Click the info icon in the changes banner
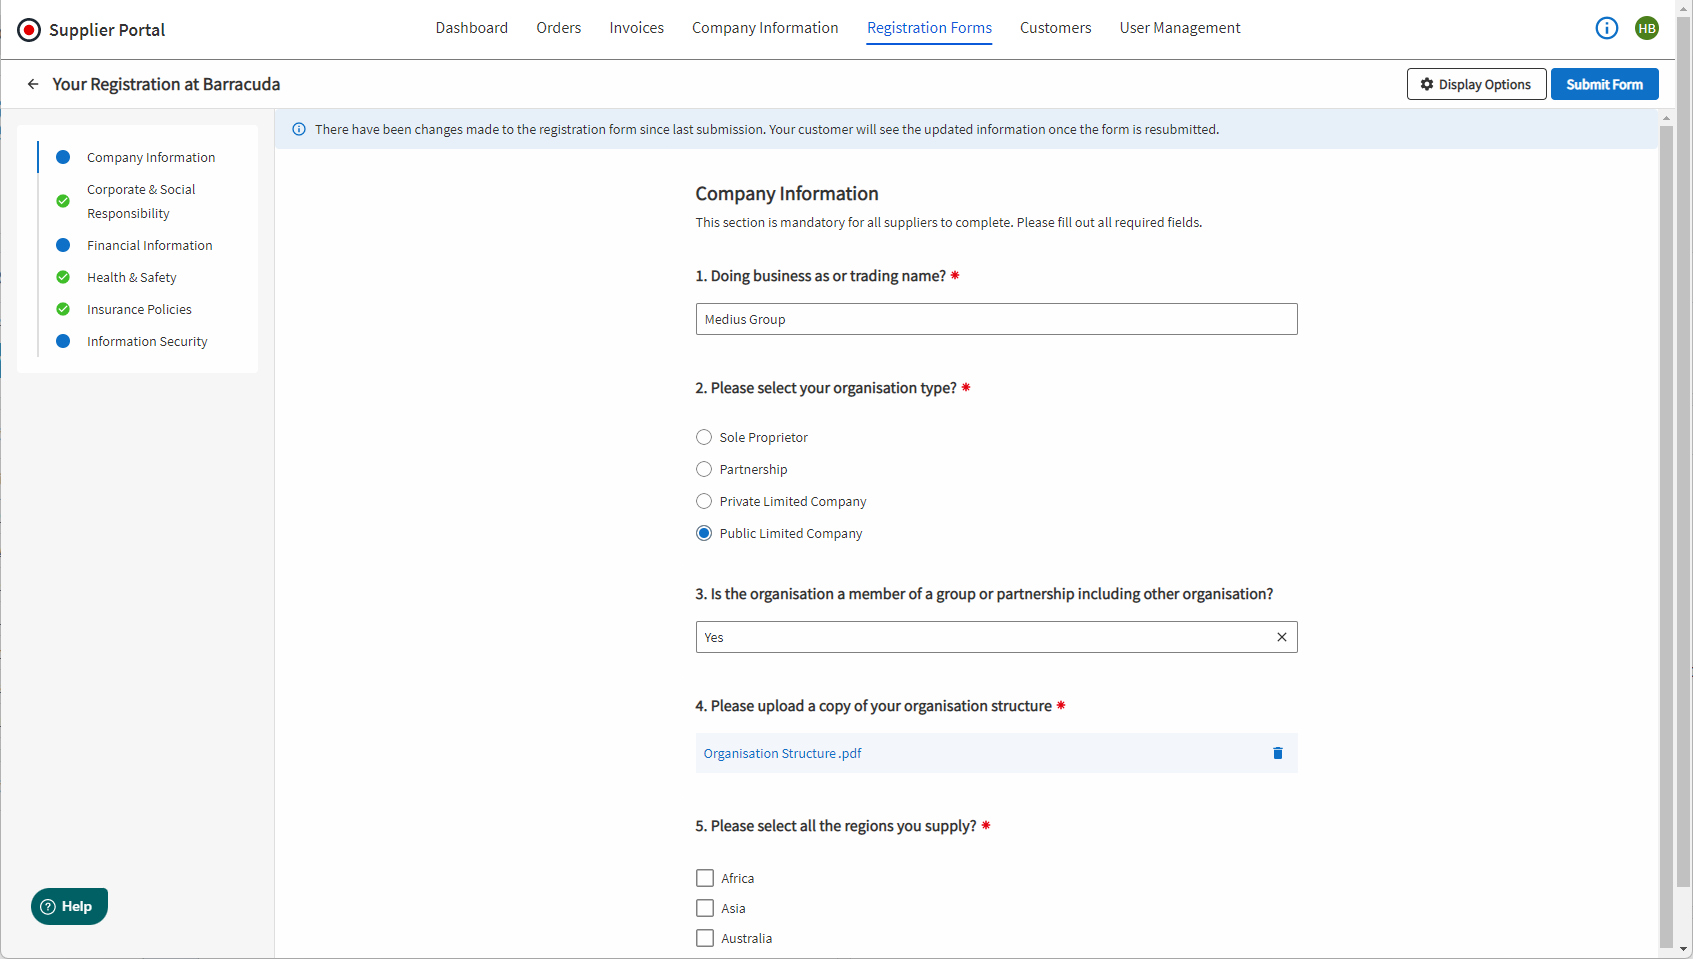 tap(299, 128)
